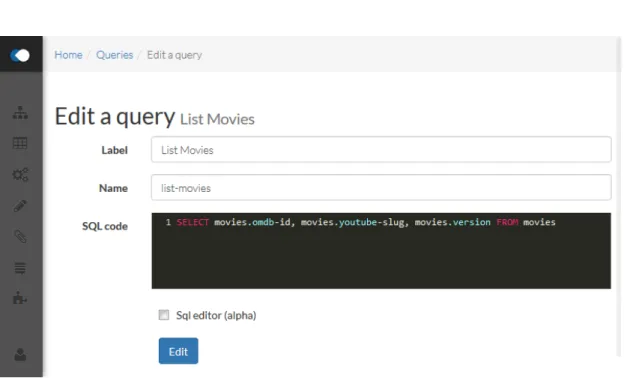Enable the Sql editor (alpha) checkbox
Image resolution: width=624 pixels, height=378 pixels.
click(164, 315)
